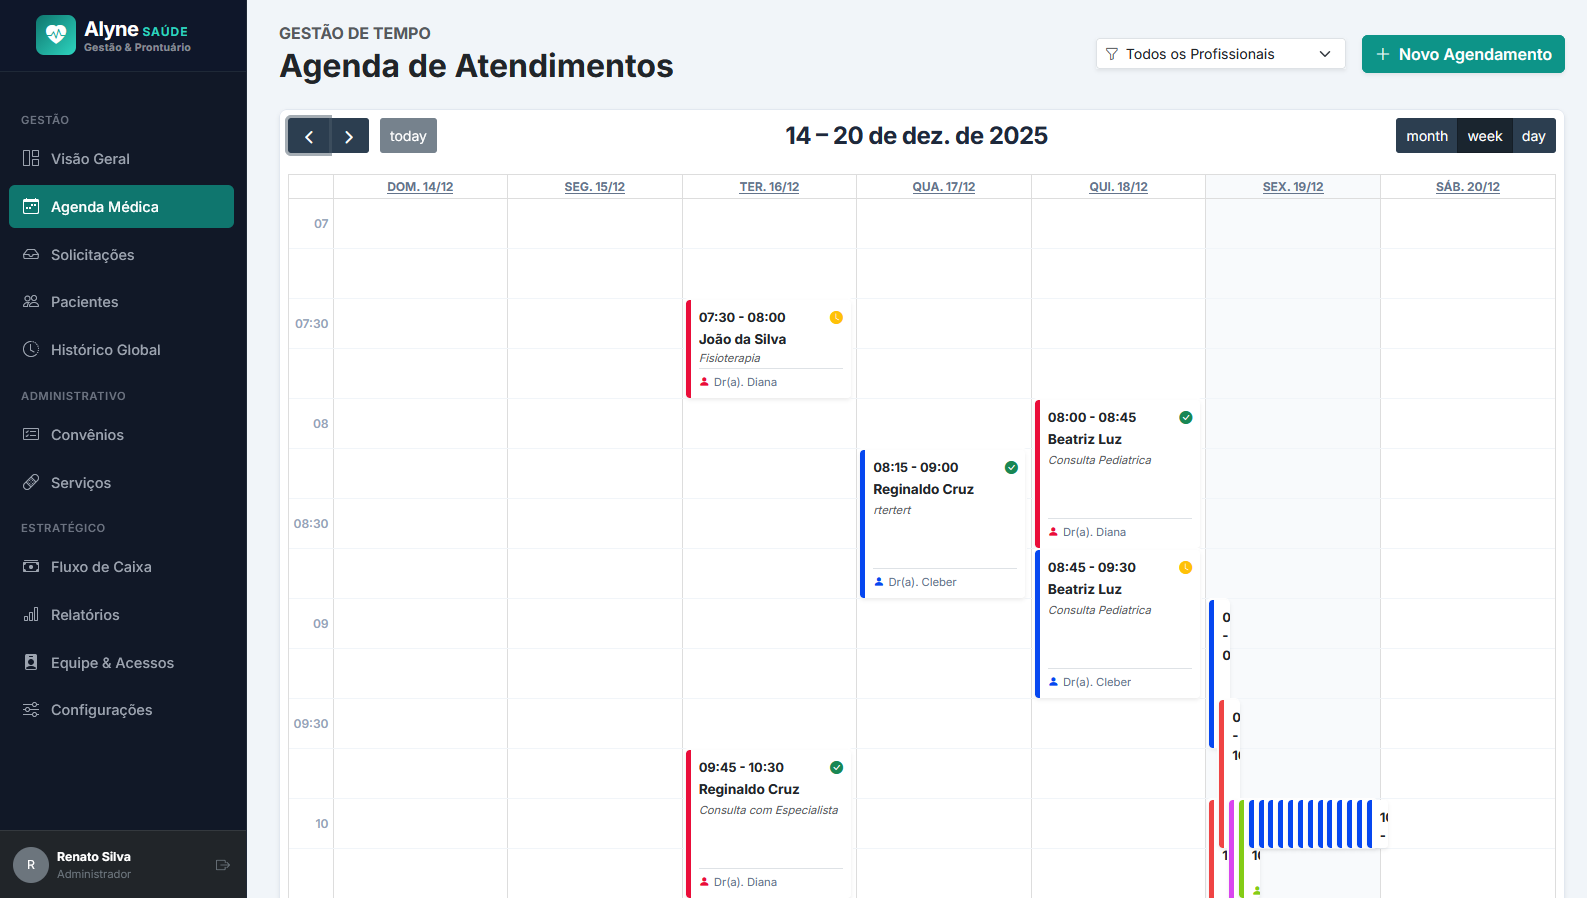The height and width of the screenshot is (898, 1587).
Task: Open Configurações sliders icon
Action: coord(31,709)
